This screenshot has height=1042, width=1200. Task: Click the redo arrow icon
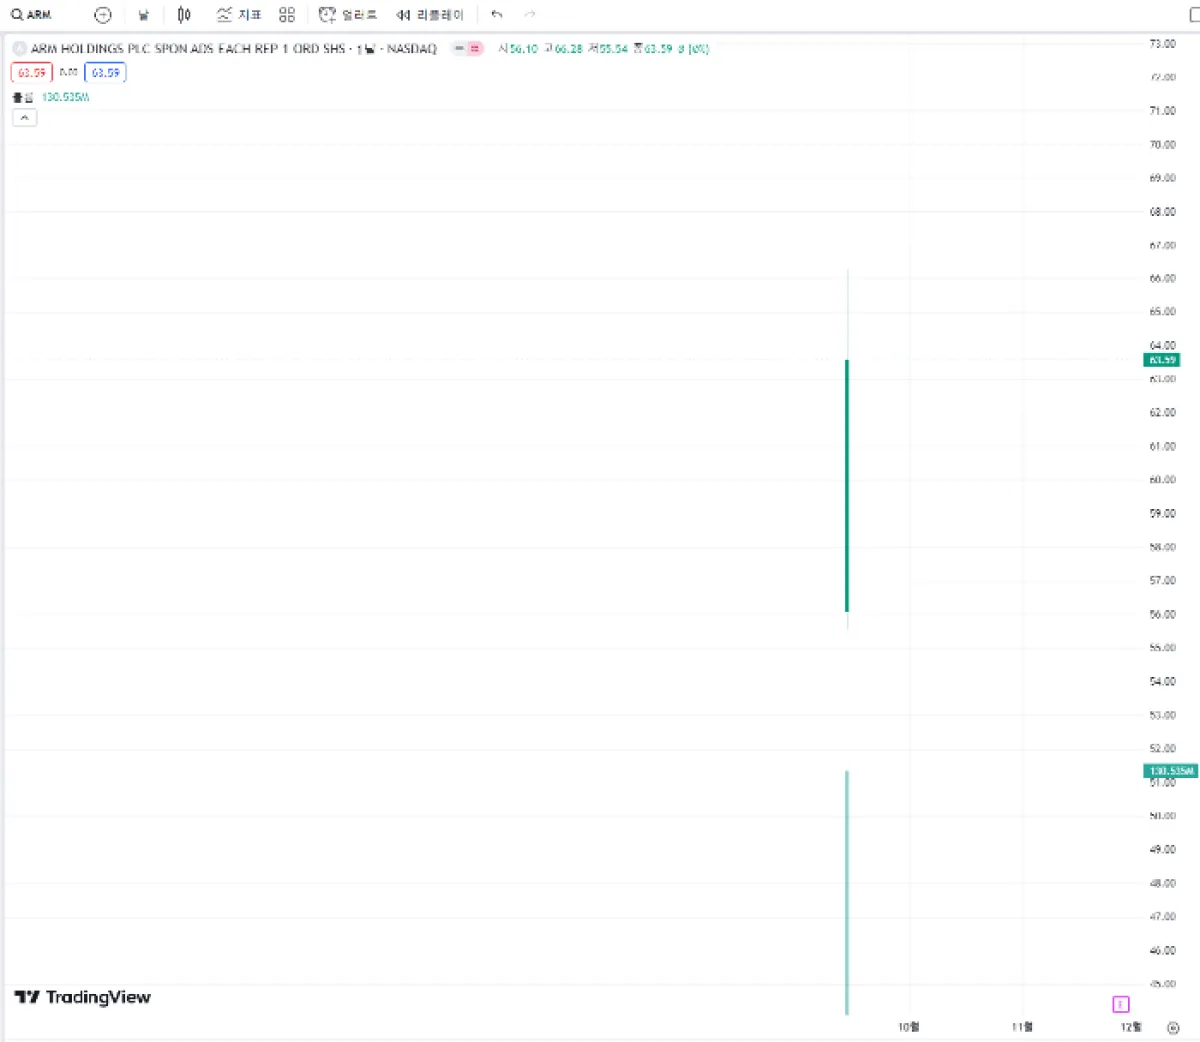click(x=529, y=14)
